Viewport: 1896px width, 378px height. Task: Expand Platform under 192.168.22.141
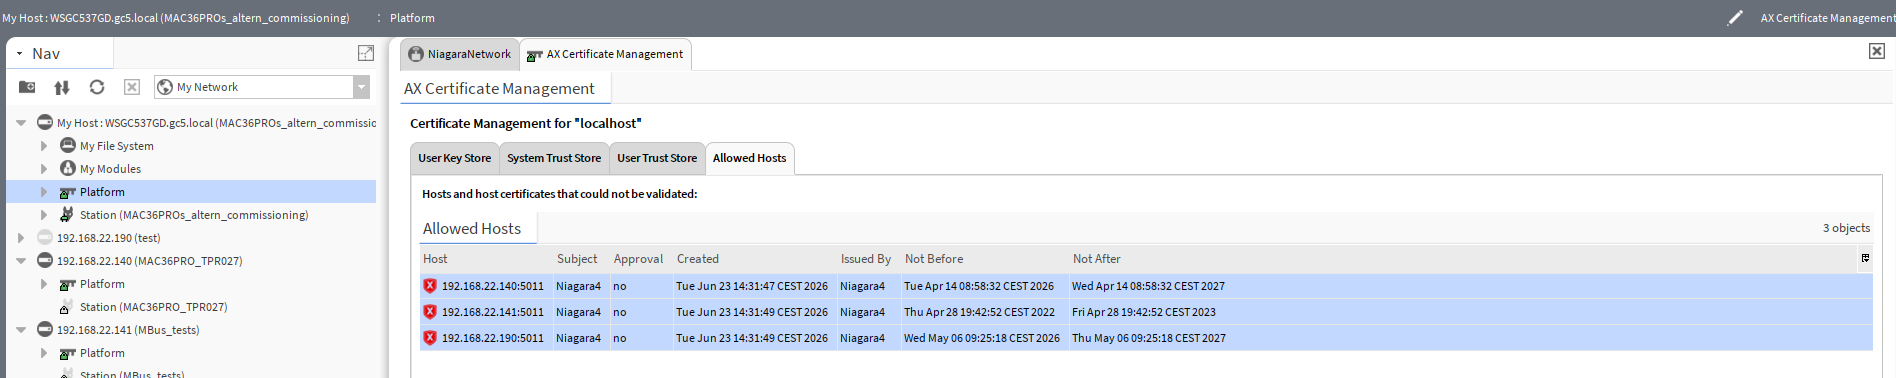click(x=44, y=353)
